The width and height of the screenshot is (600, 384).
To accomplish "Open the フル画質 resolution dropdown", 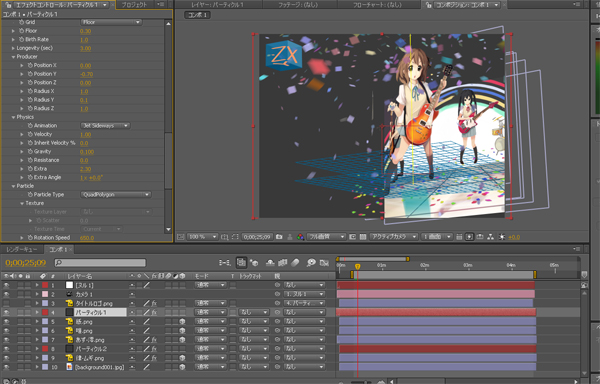I will [x=327, y=237].
